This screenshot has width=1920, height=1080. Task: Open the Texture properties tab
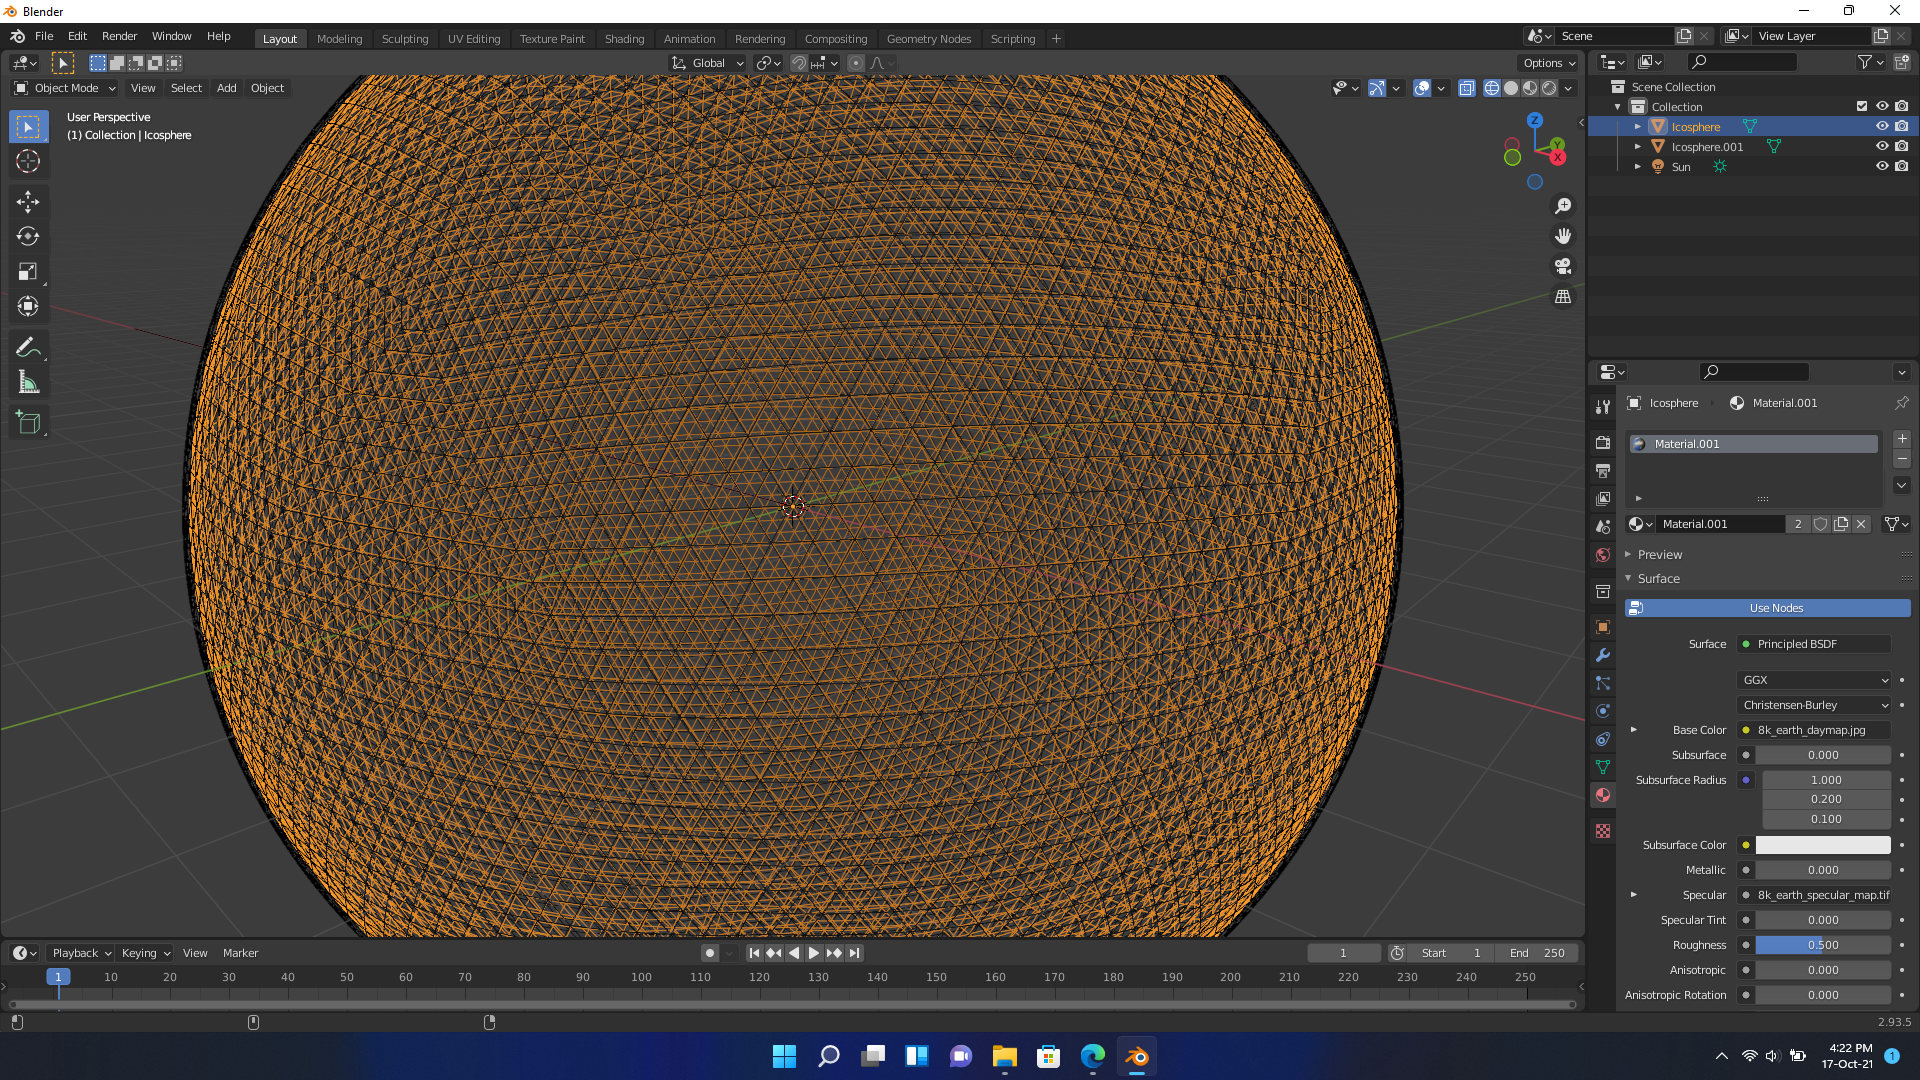[1603, 831]
